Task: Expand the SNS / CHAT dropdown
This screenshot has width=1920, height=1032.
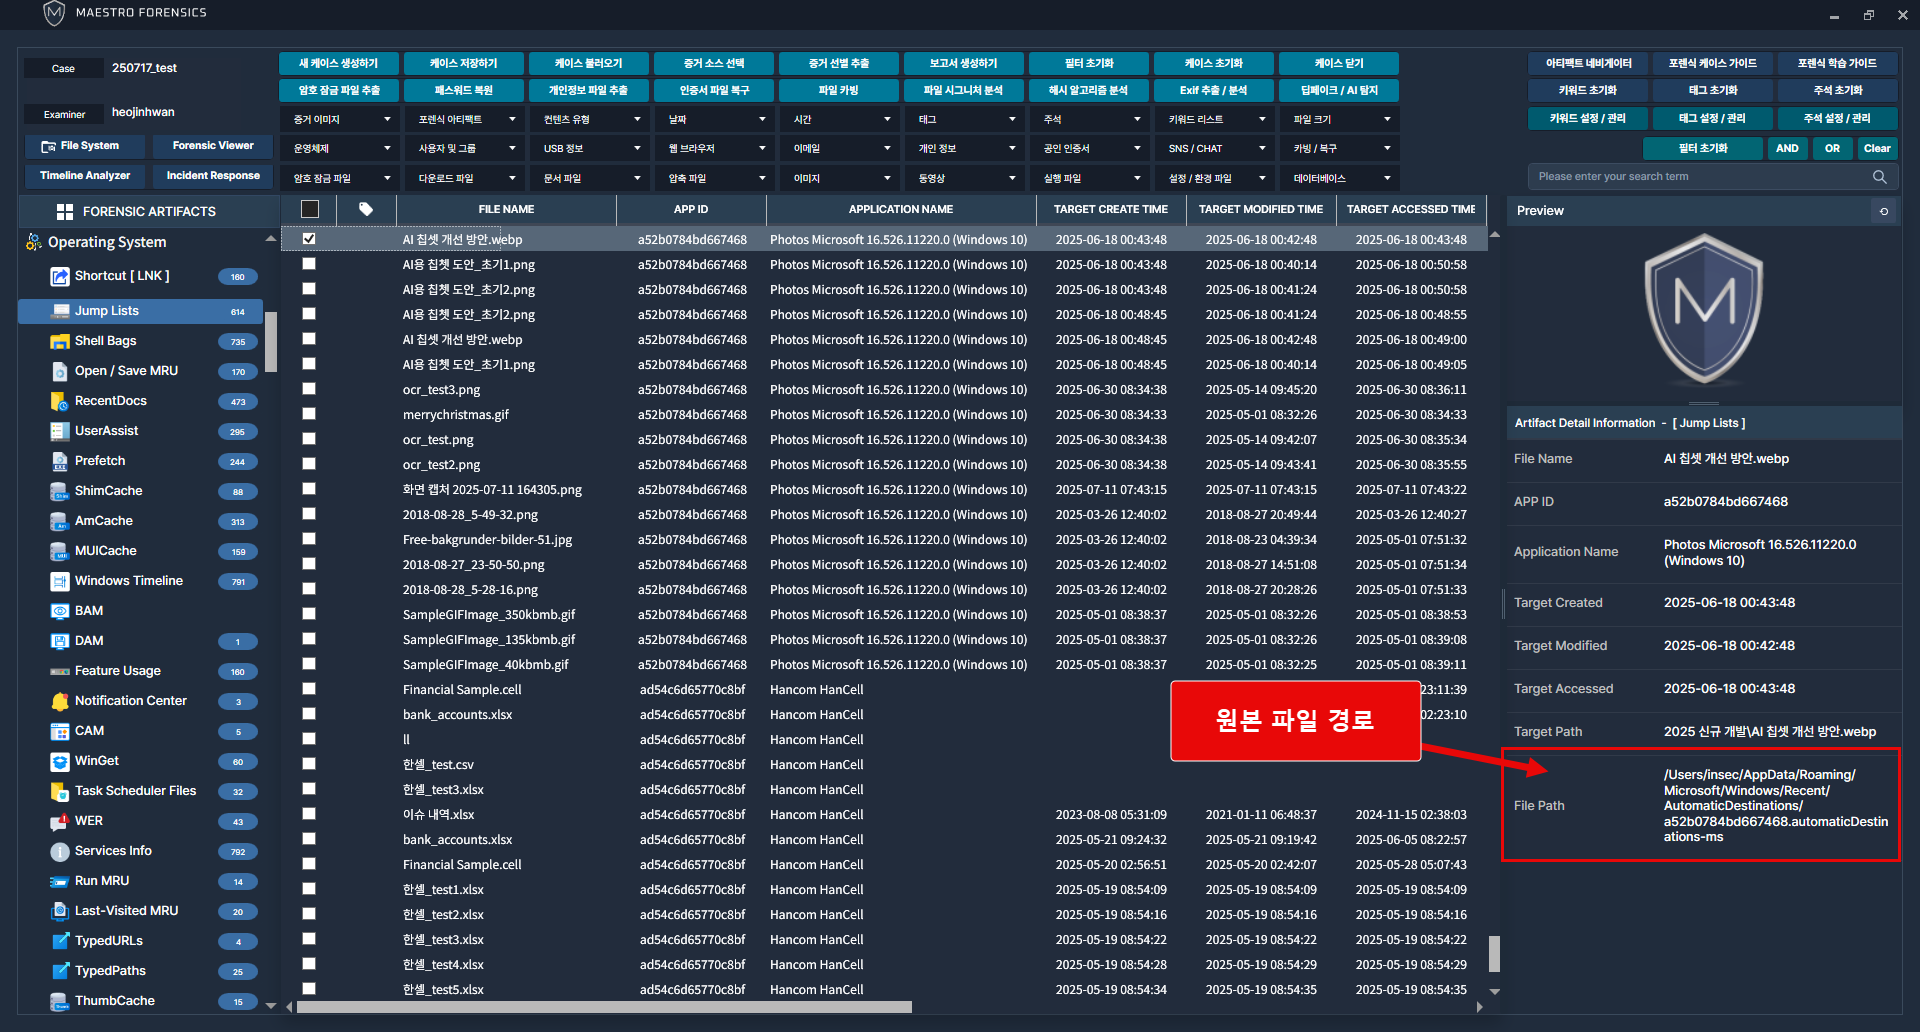Action: [x=1215, y=149]
